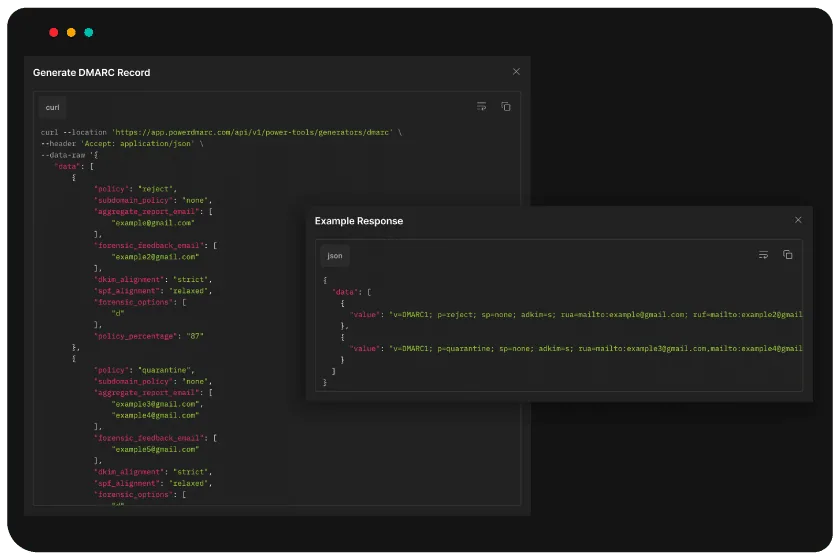Select the curl language tab

coord(52,107)
